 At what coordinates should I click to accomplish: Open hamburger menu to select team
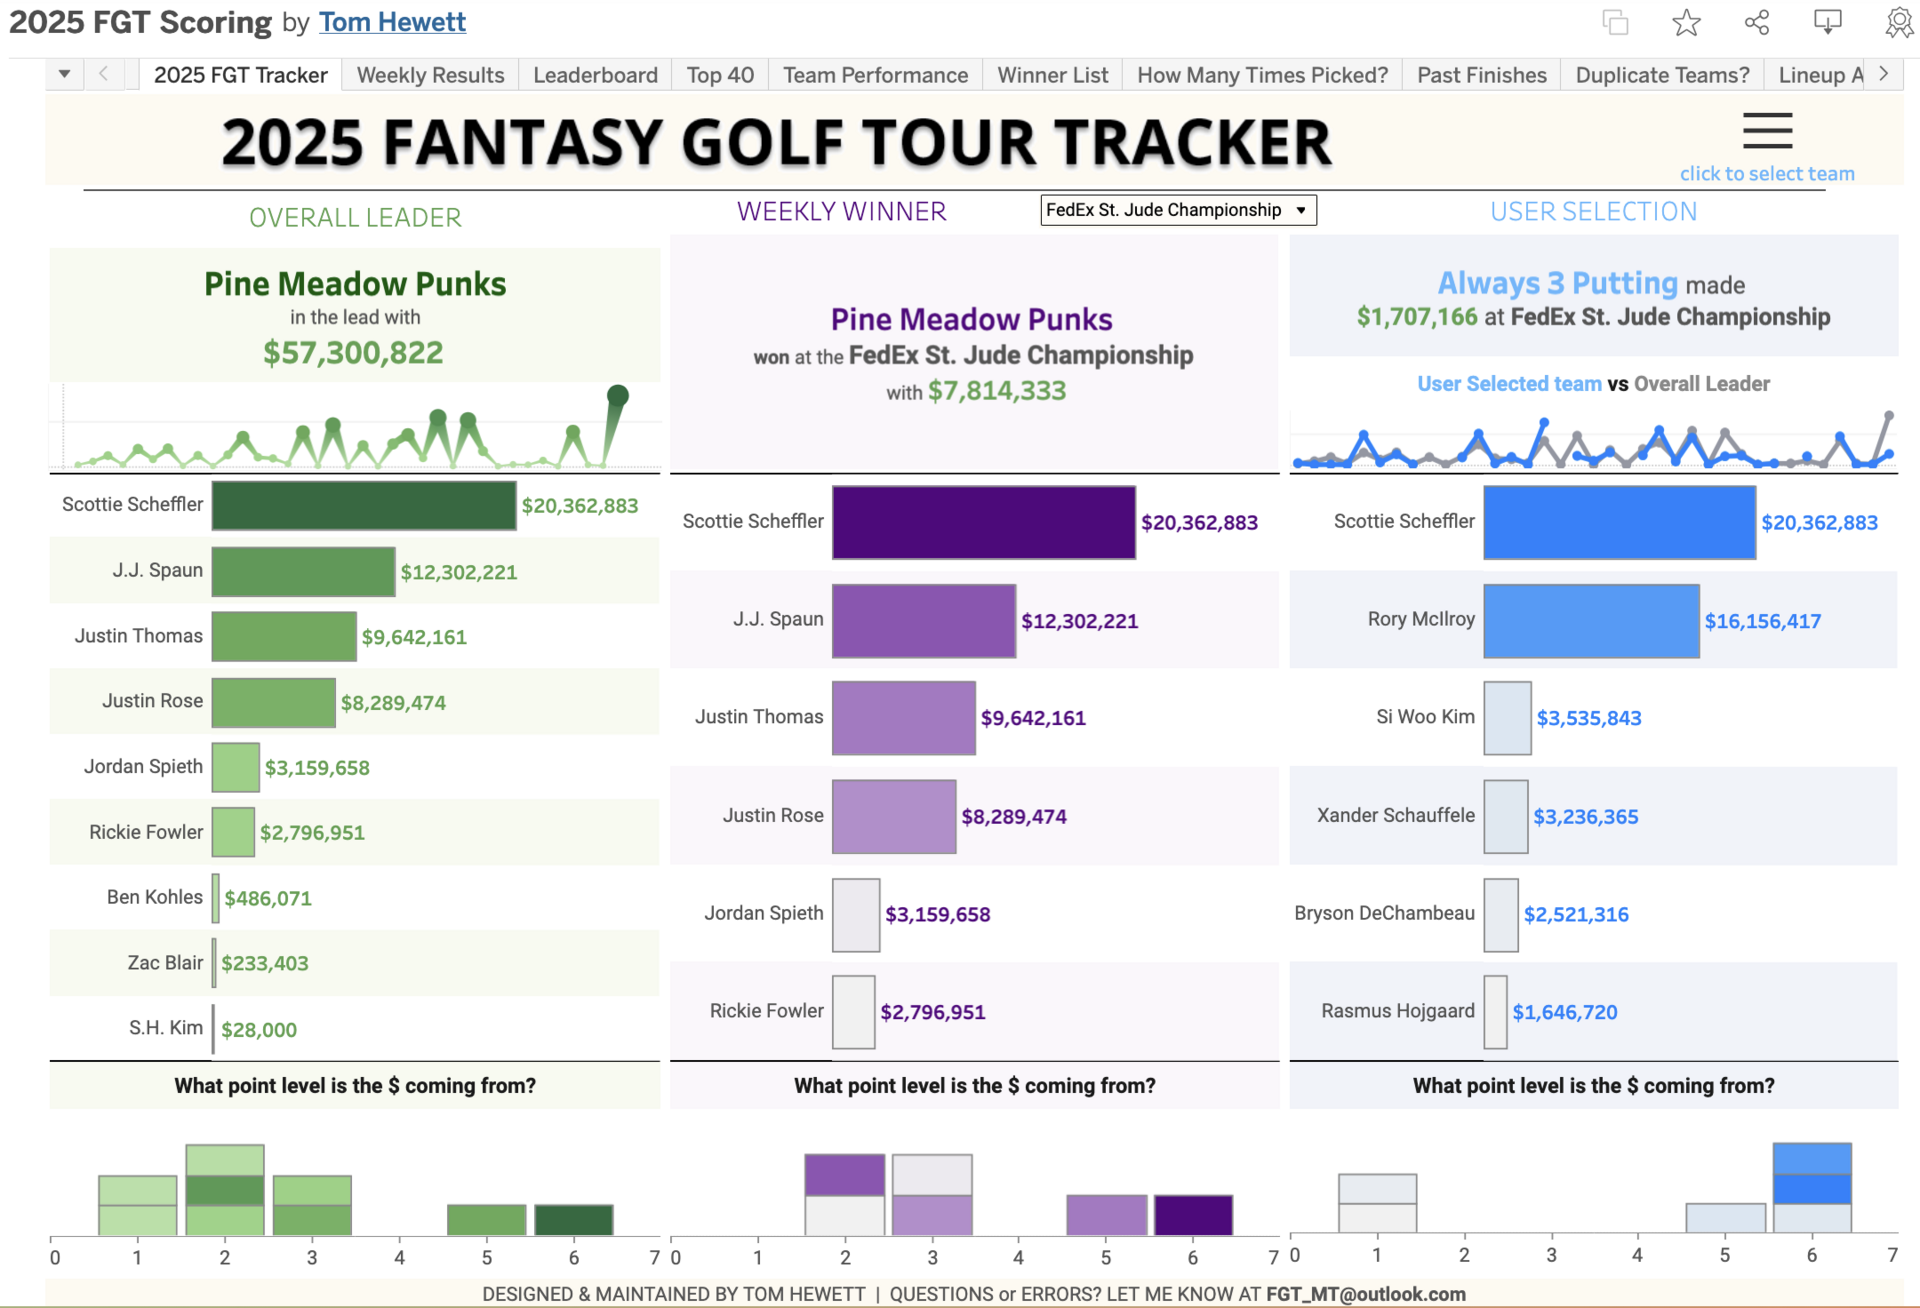[x=1767, y=131]
